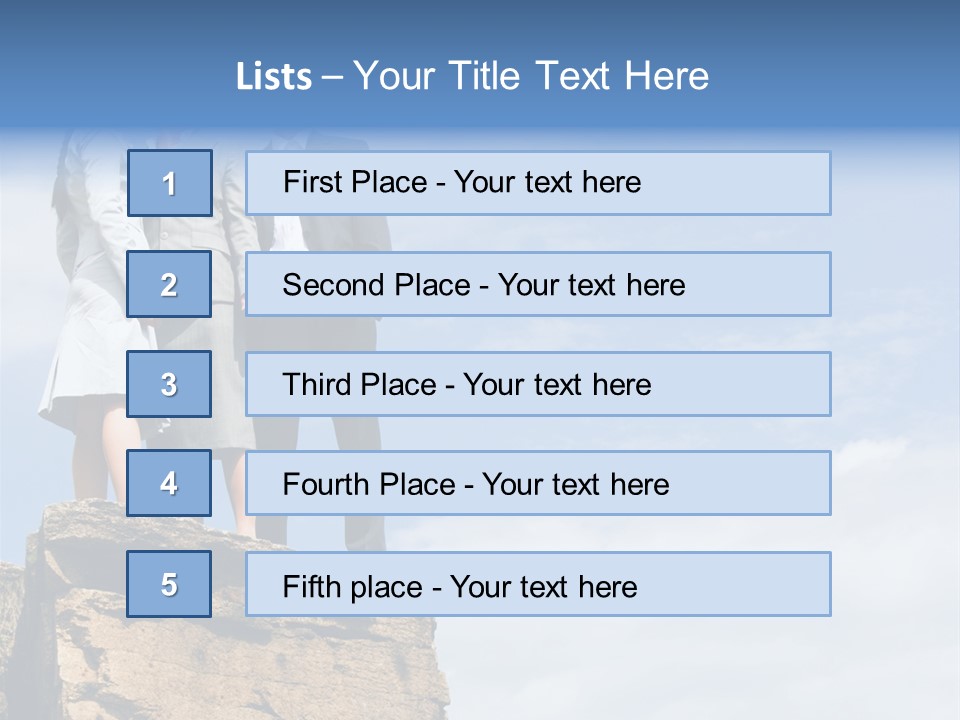Click the words Your text here in First Place

click(547, 182)
